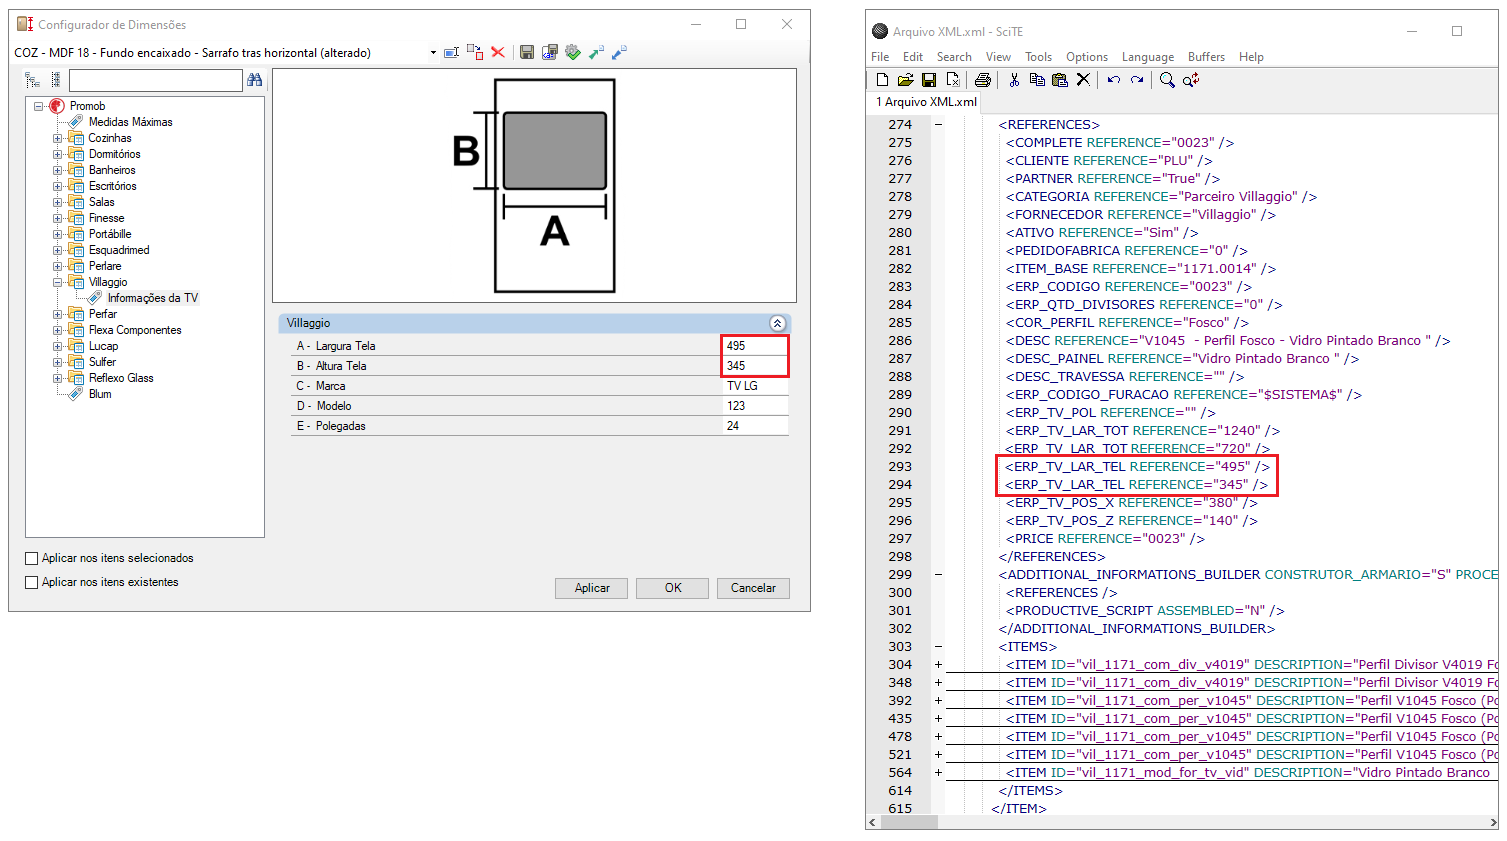
Task: Click the tree view icon above Promob tree
Action: (x=33, y=80)
